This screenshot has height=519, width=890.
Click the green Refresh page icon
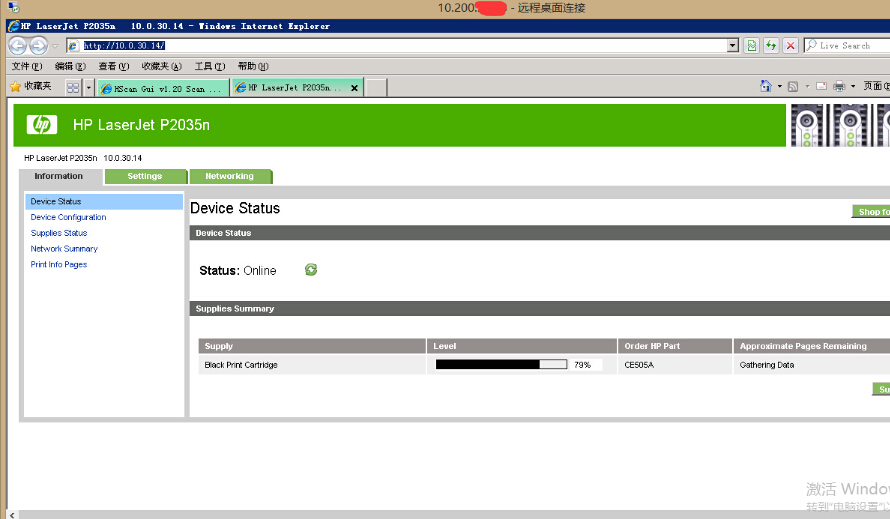(x=771, y=45)
